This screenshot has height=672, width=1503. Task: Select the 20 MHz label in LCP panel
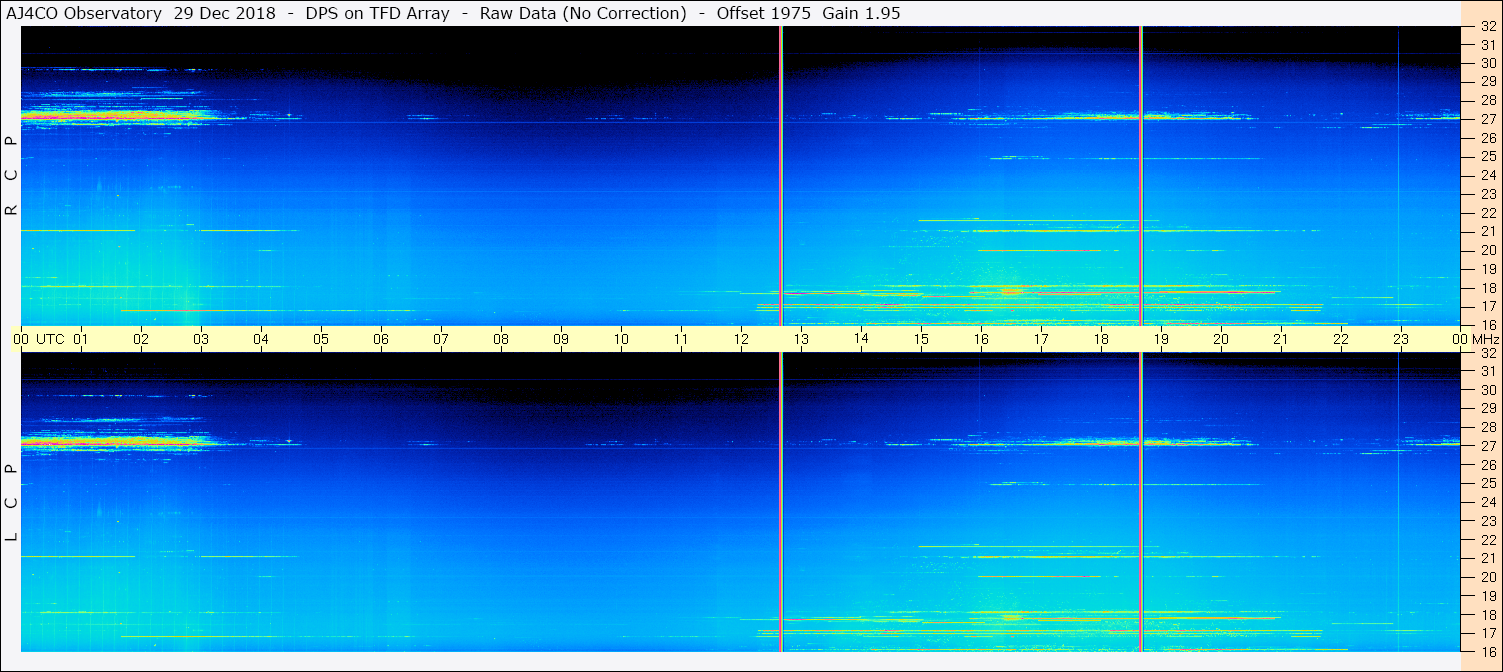tap(1488, 577)
